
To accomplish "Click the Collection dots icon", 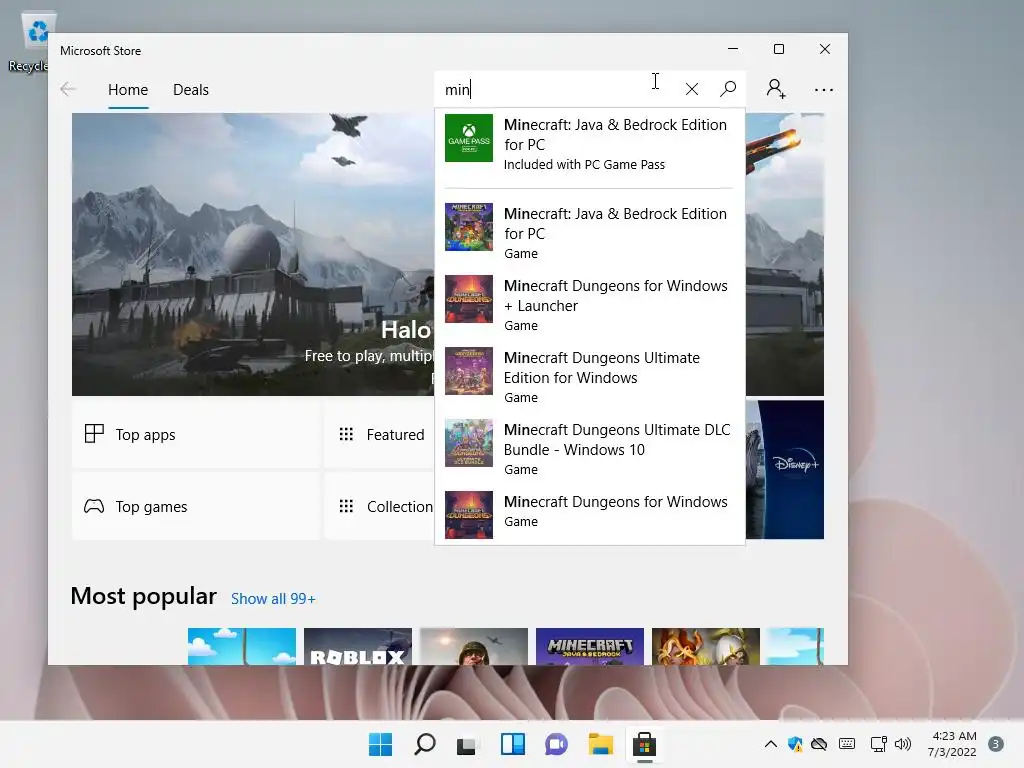I will point(346,506).
